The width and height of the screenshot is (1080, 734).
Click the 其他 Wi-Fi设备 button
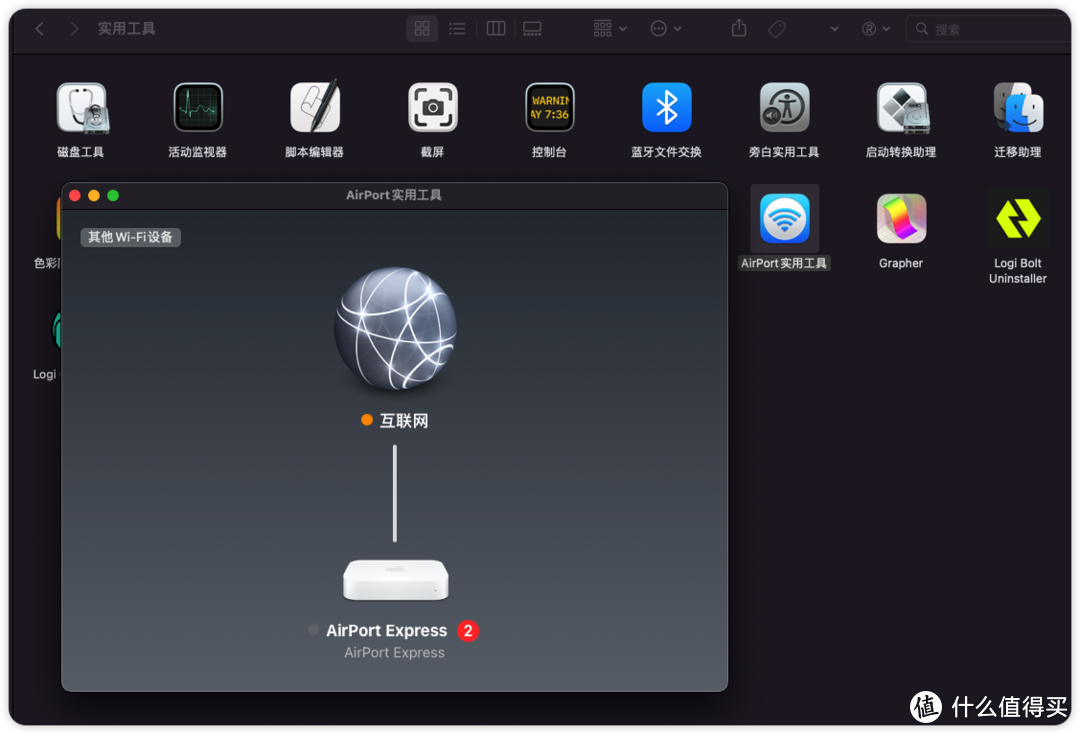[x=130, y=237]
